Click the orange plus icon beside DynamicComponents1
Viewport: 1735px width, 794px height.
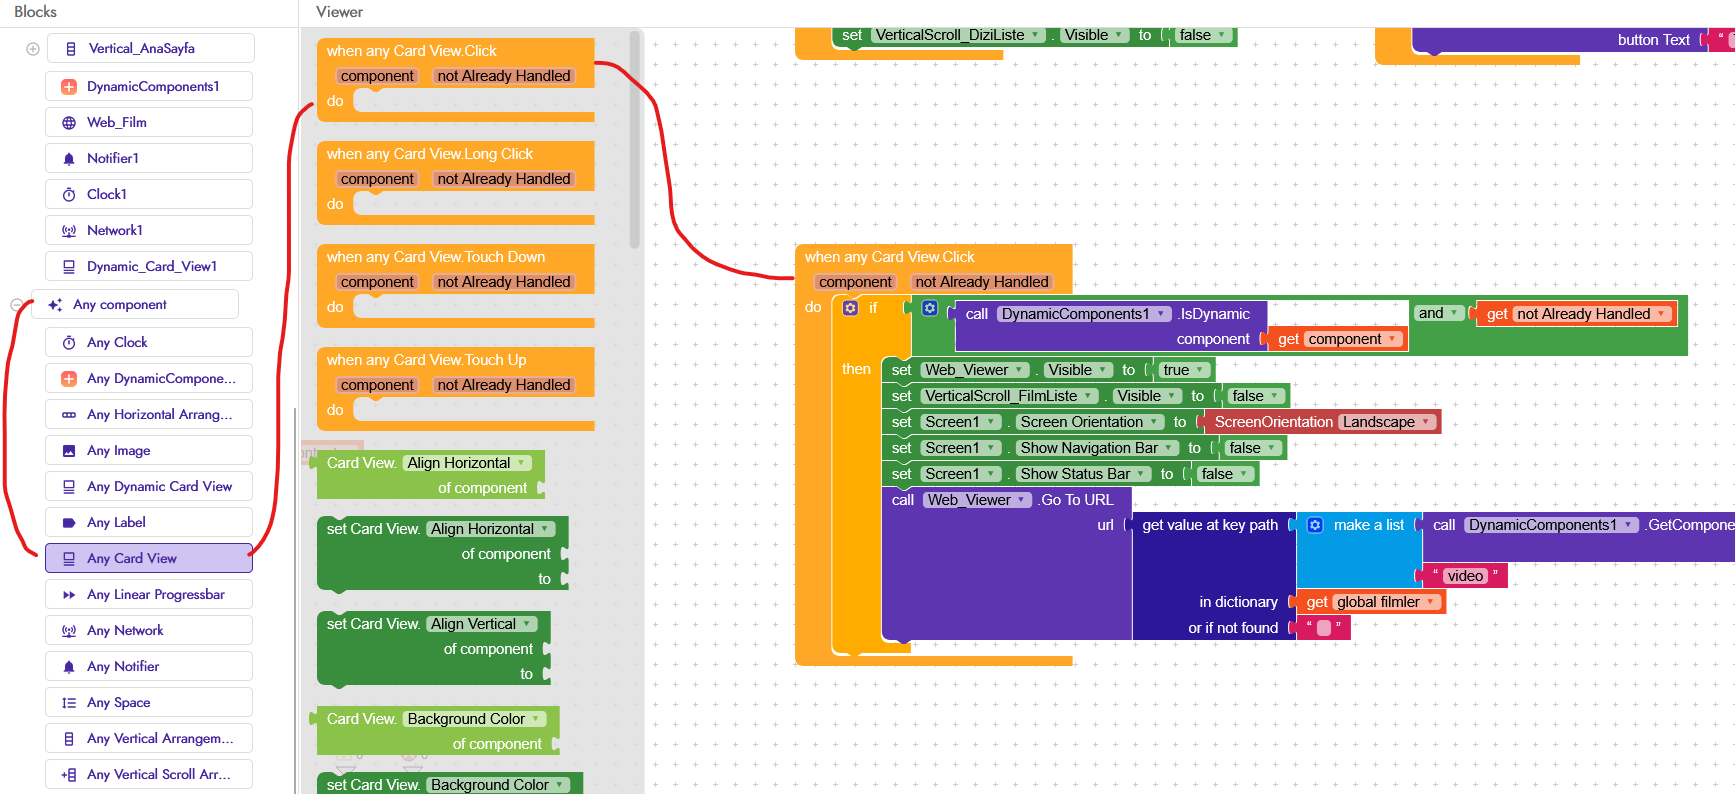click(x=69, y=87)
